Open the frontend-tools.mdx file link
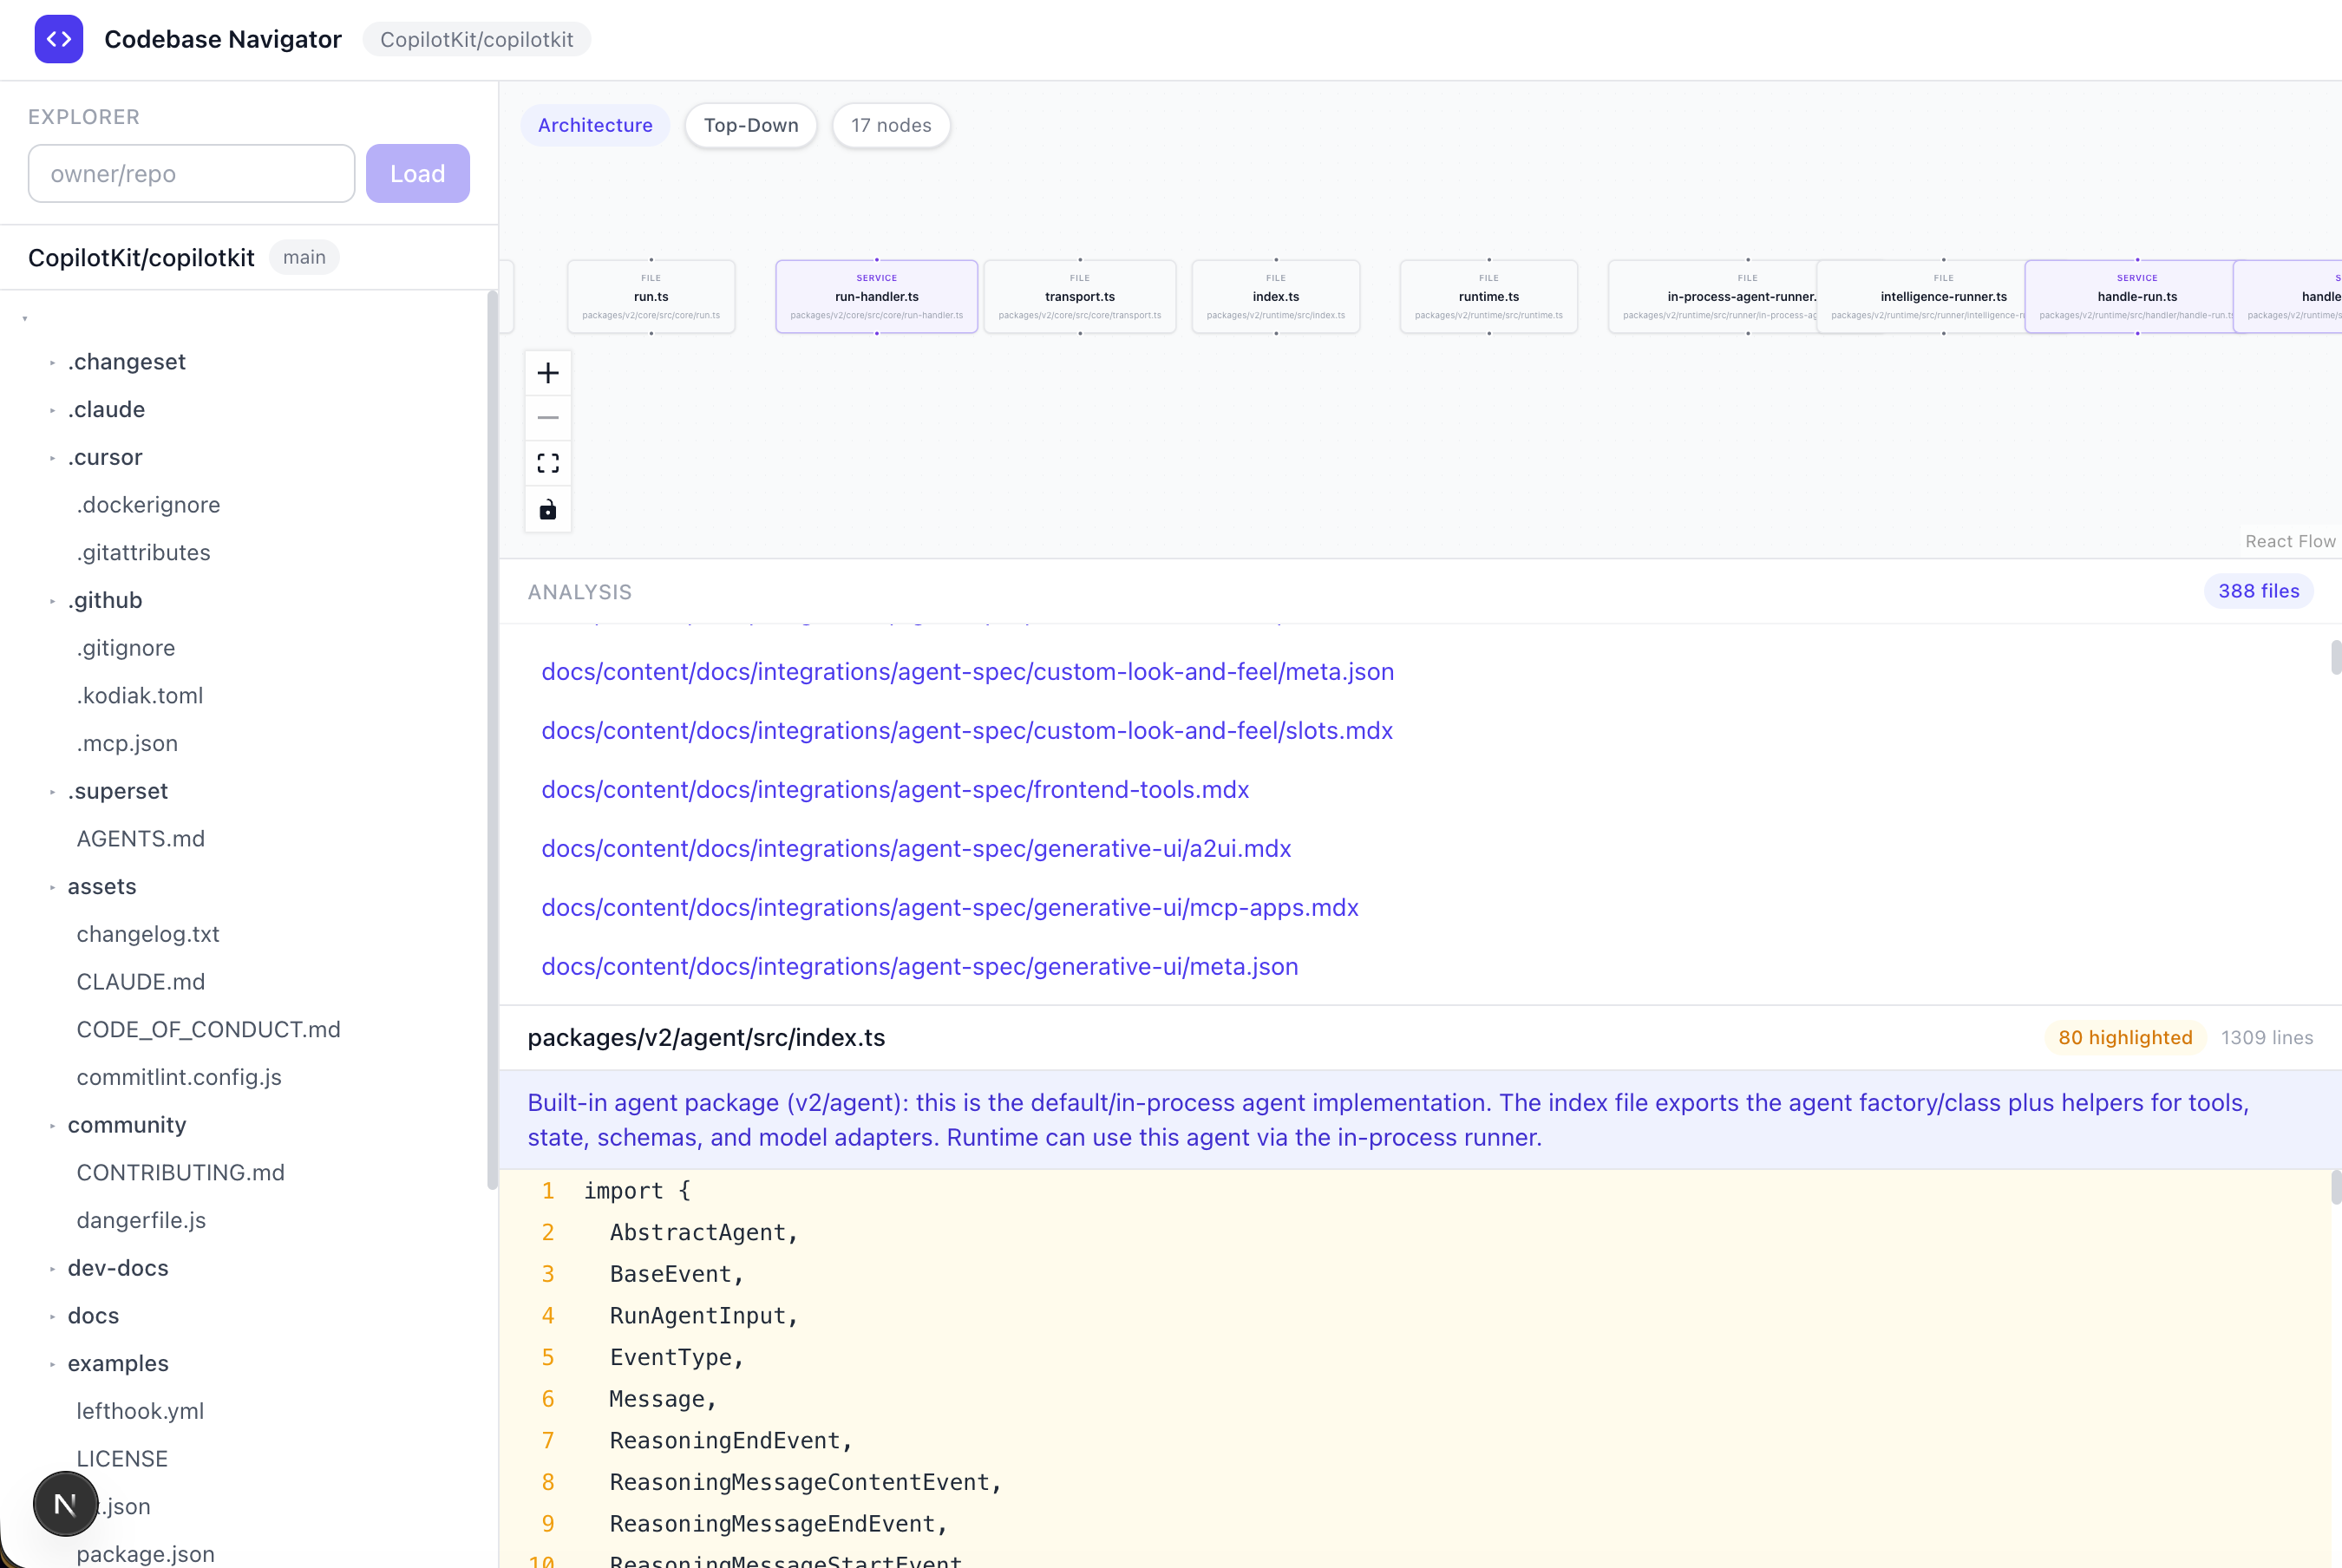 (x=895, y=789)
